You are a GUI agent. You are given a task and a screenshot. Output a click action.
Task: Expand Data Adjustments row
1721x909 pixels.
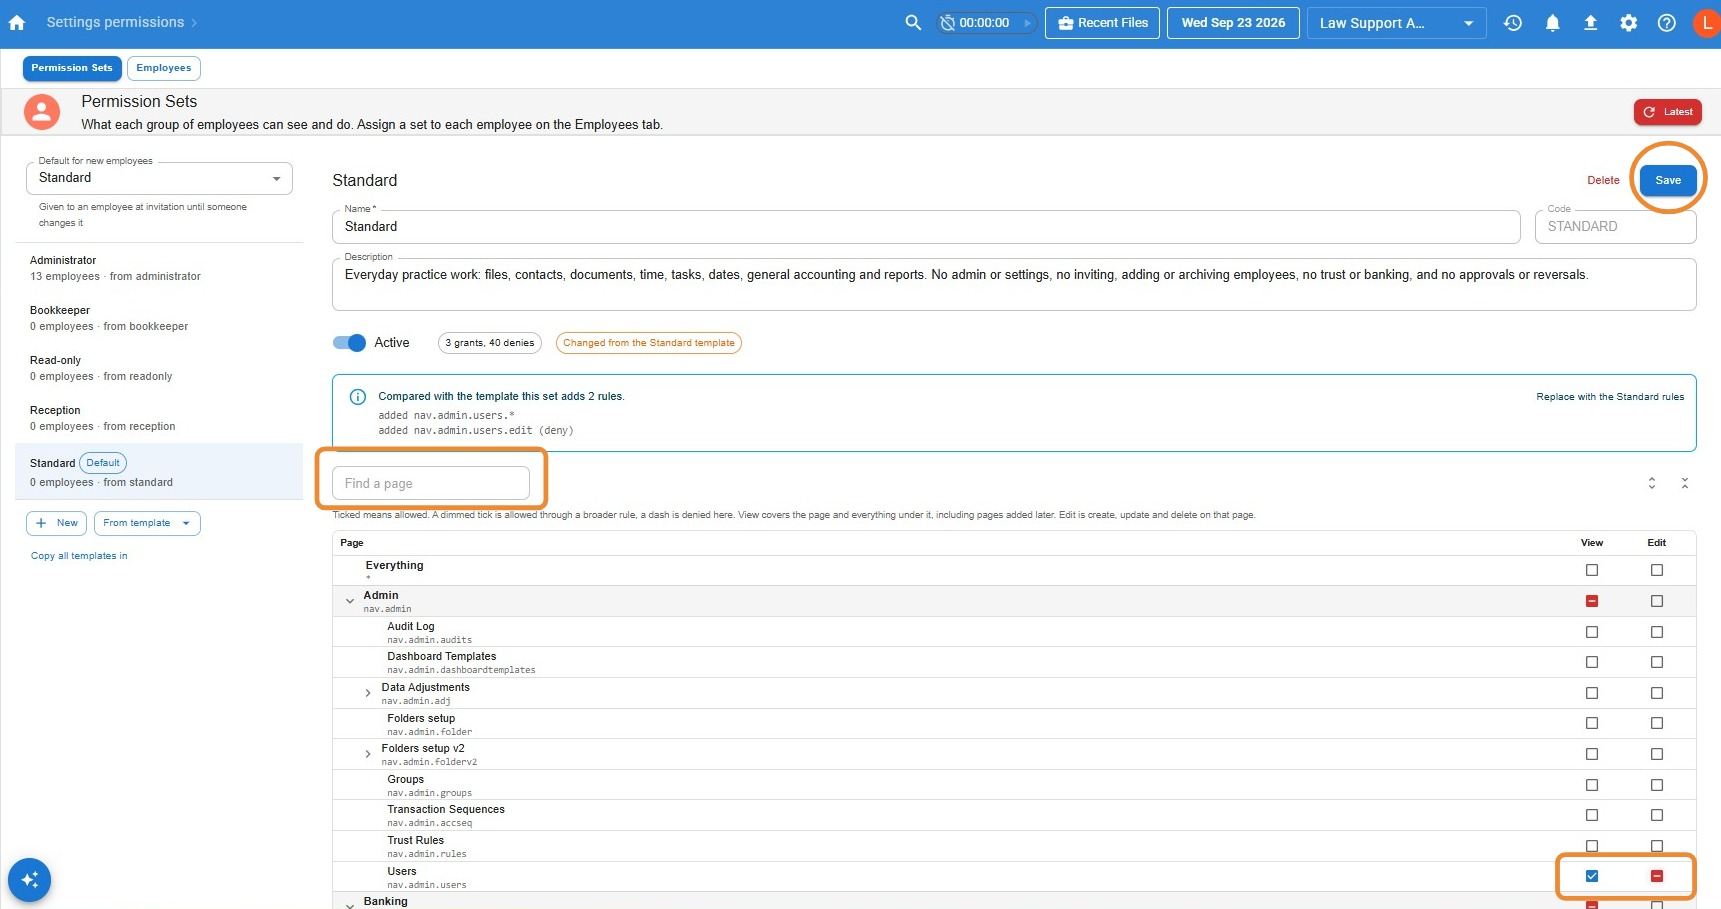pyautogui.click(x=368, y=693)
